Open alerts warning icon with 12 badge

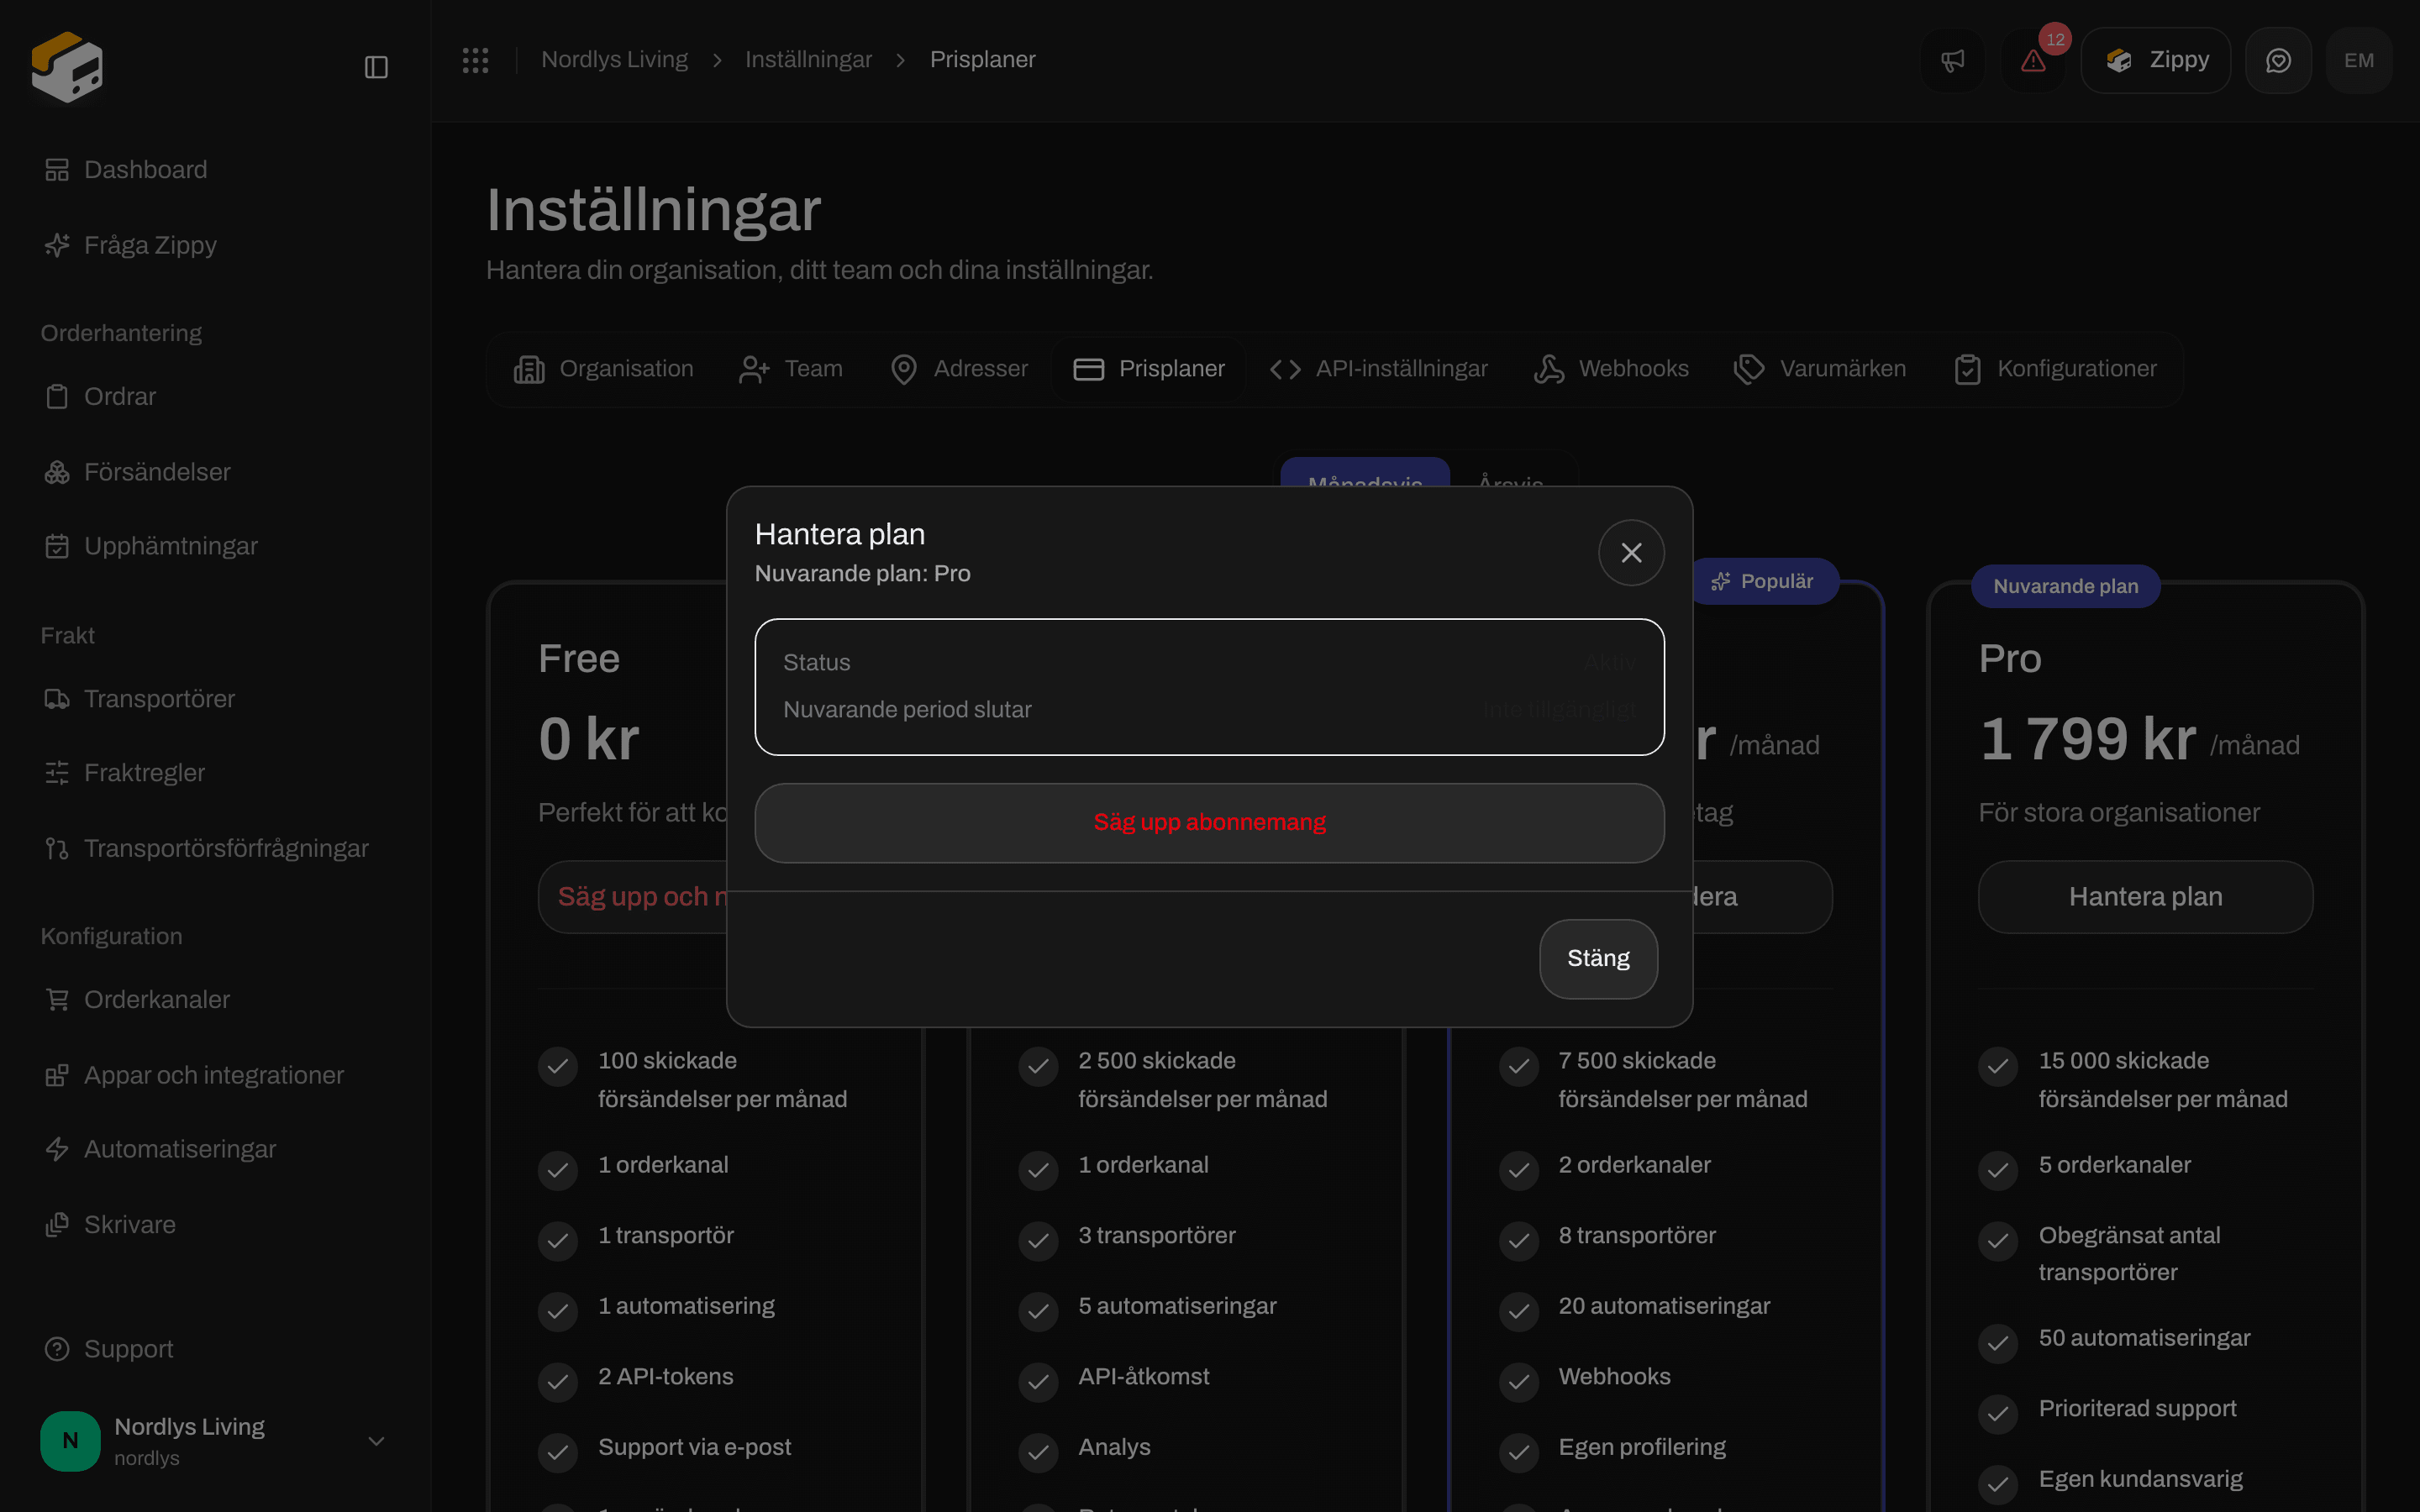(x=2033, y=61)
